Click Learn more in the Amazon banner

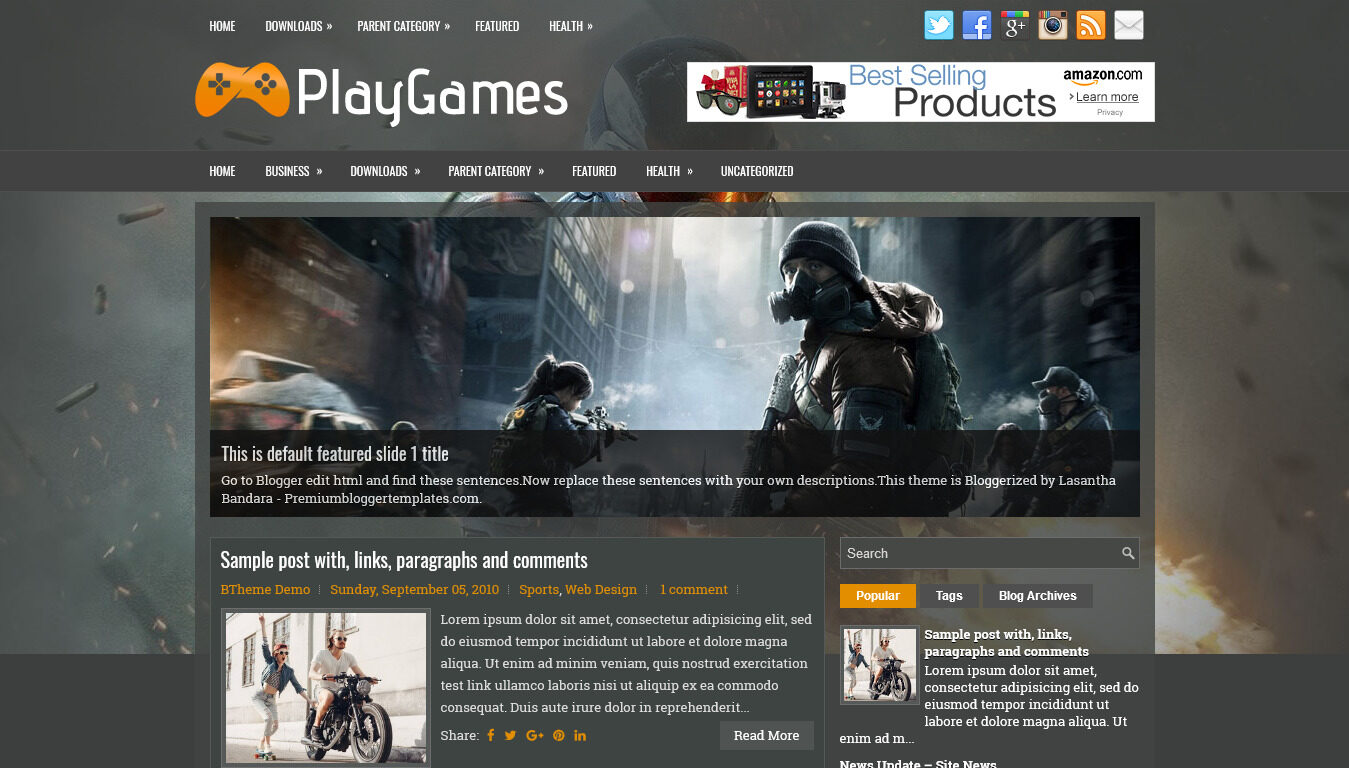pos(1106,97)
